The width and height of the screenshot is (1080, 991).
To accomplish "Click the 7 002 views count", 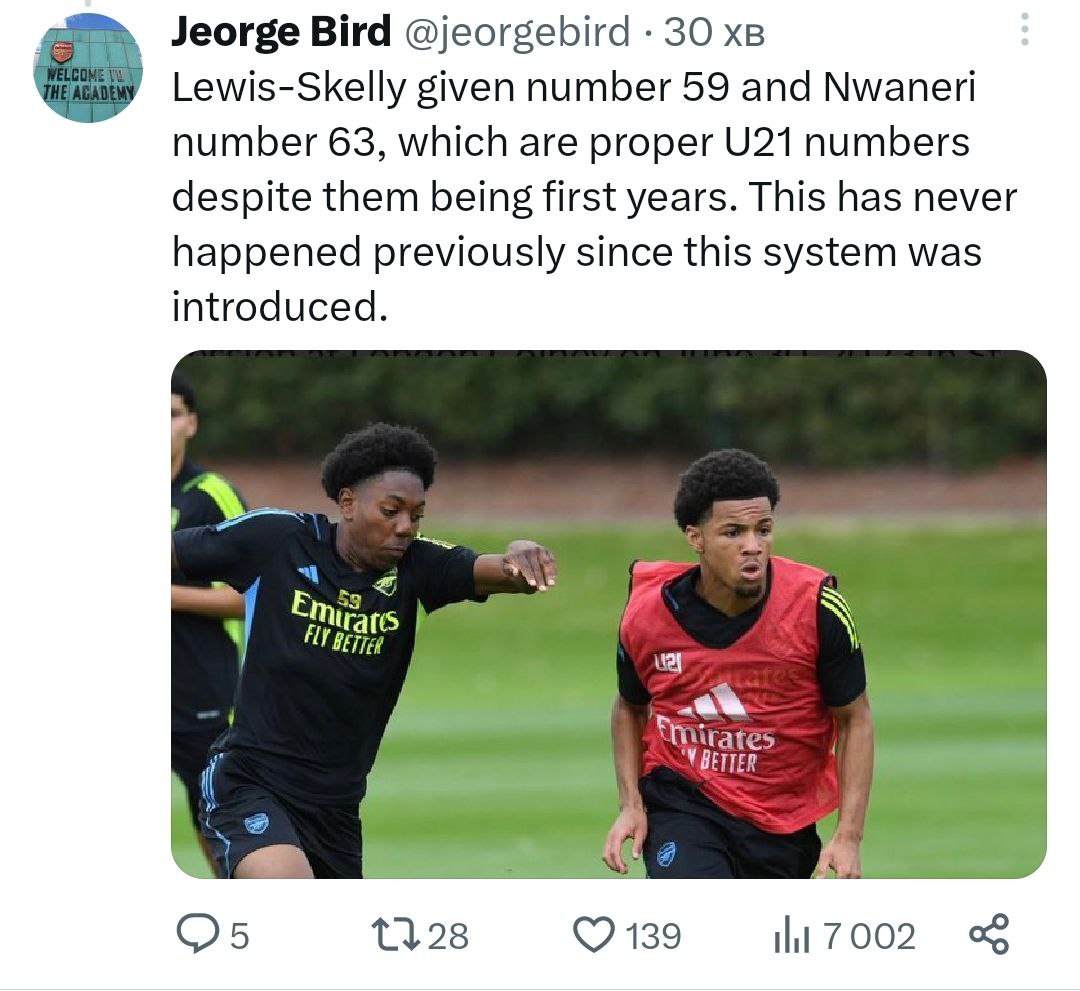I will pos(868,937).
